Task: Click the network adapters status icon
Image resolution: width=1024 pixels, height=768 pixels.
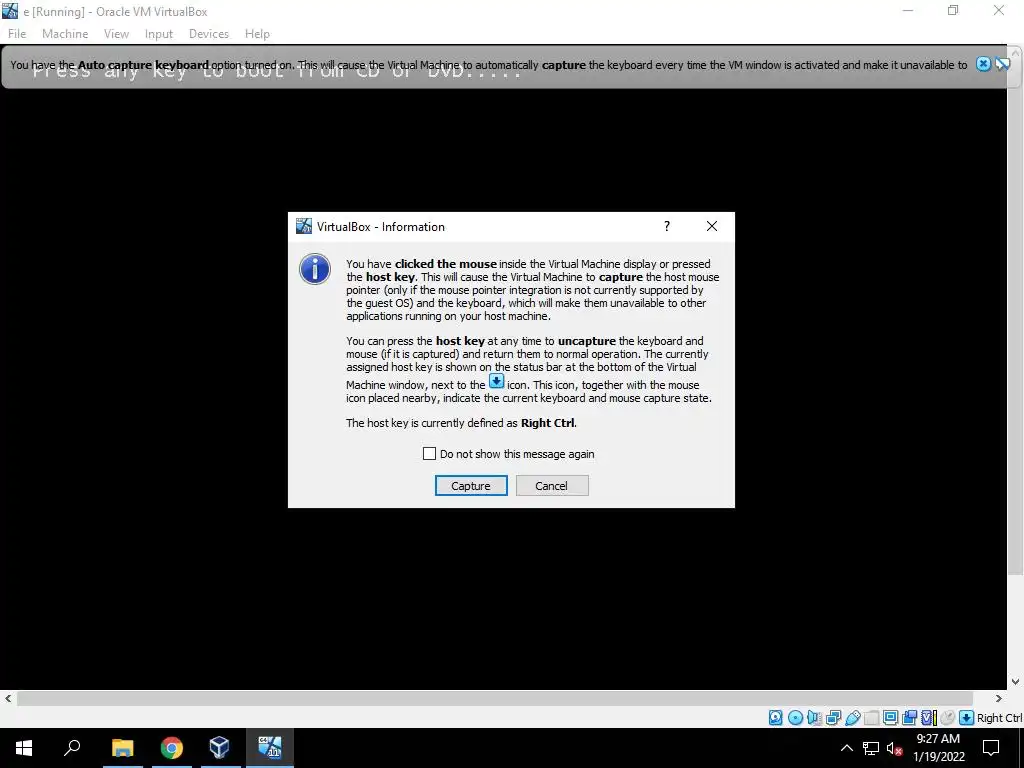Action: (x=833, y=718)
